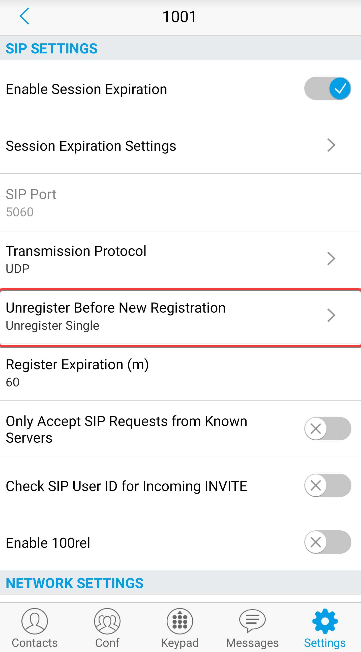Open the Conf group icon

pyautogui.click(x=107, y=621)
